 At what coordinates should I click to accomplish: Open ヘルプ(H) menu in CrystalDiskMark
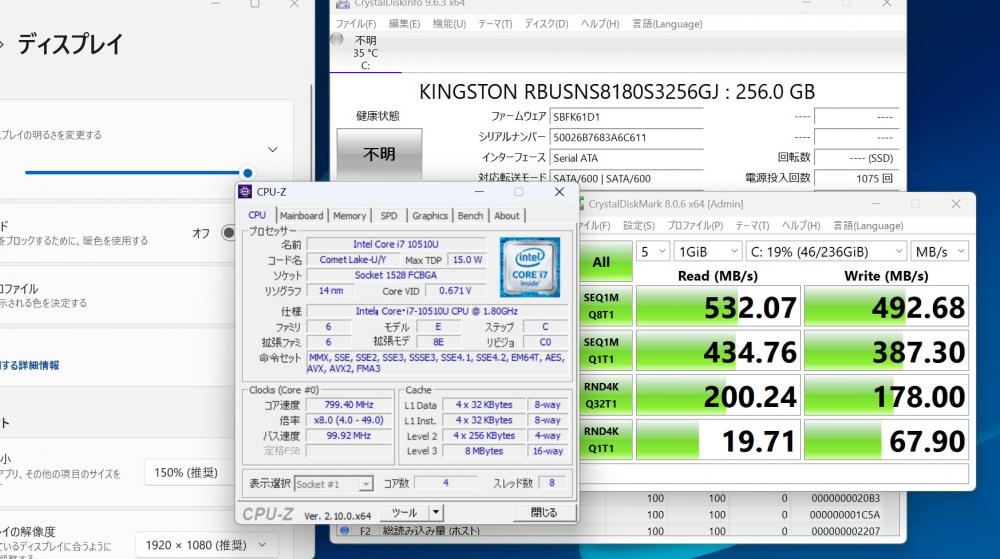point(800,226)
